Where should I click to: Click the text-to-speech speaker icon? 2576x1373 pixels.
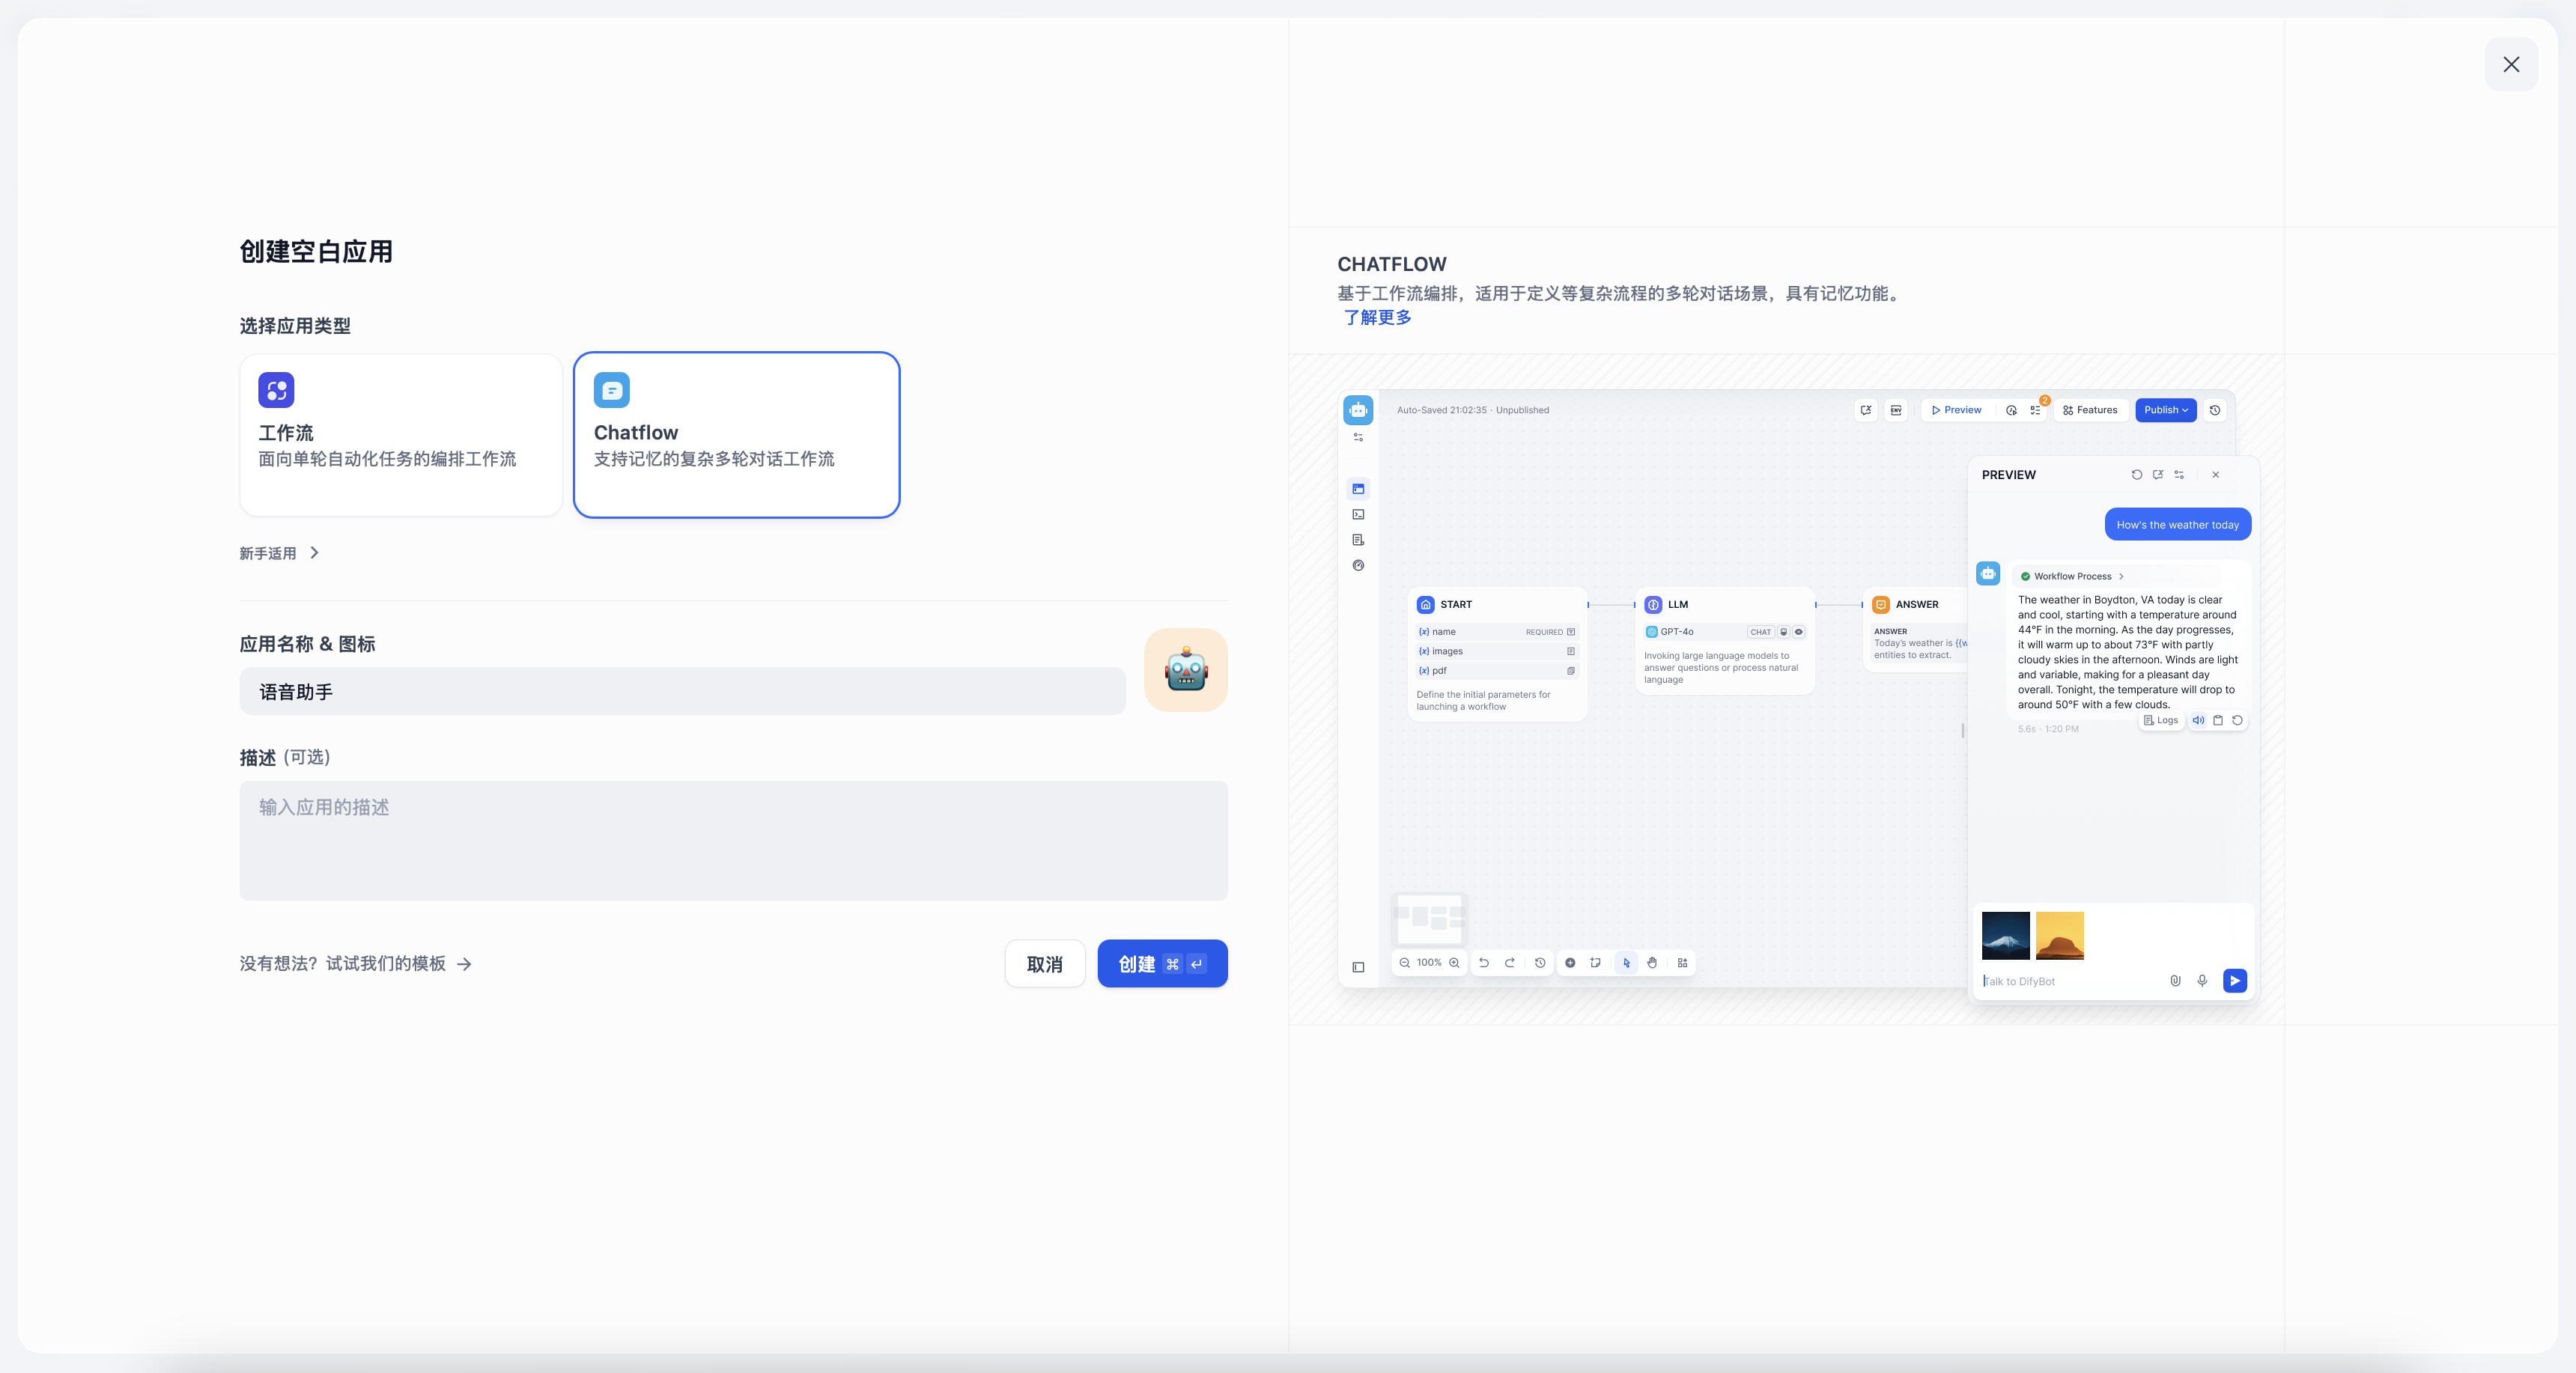(2198, 720)
